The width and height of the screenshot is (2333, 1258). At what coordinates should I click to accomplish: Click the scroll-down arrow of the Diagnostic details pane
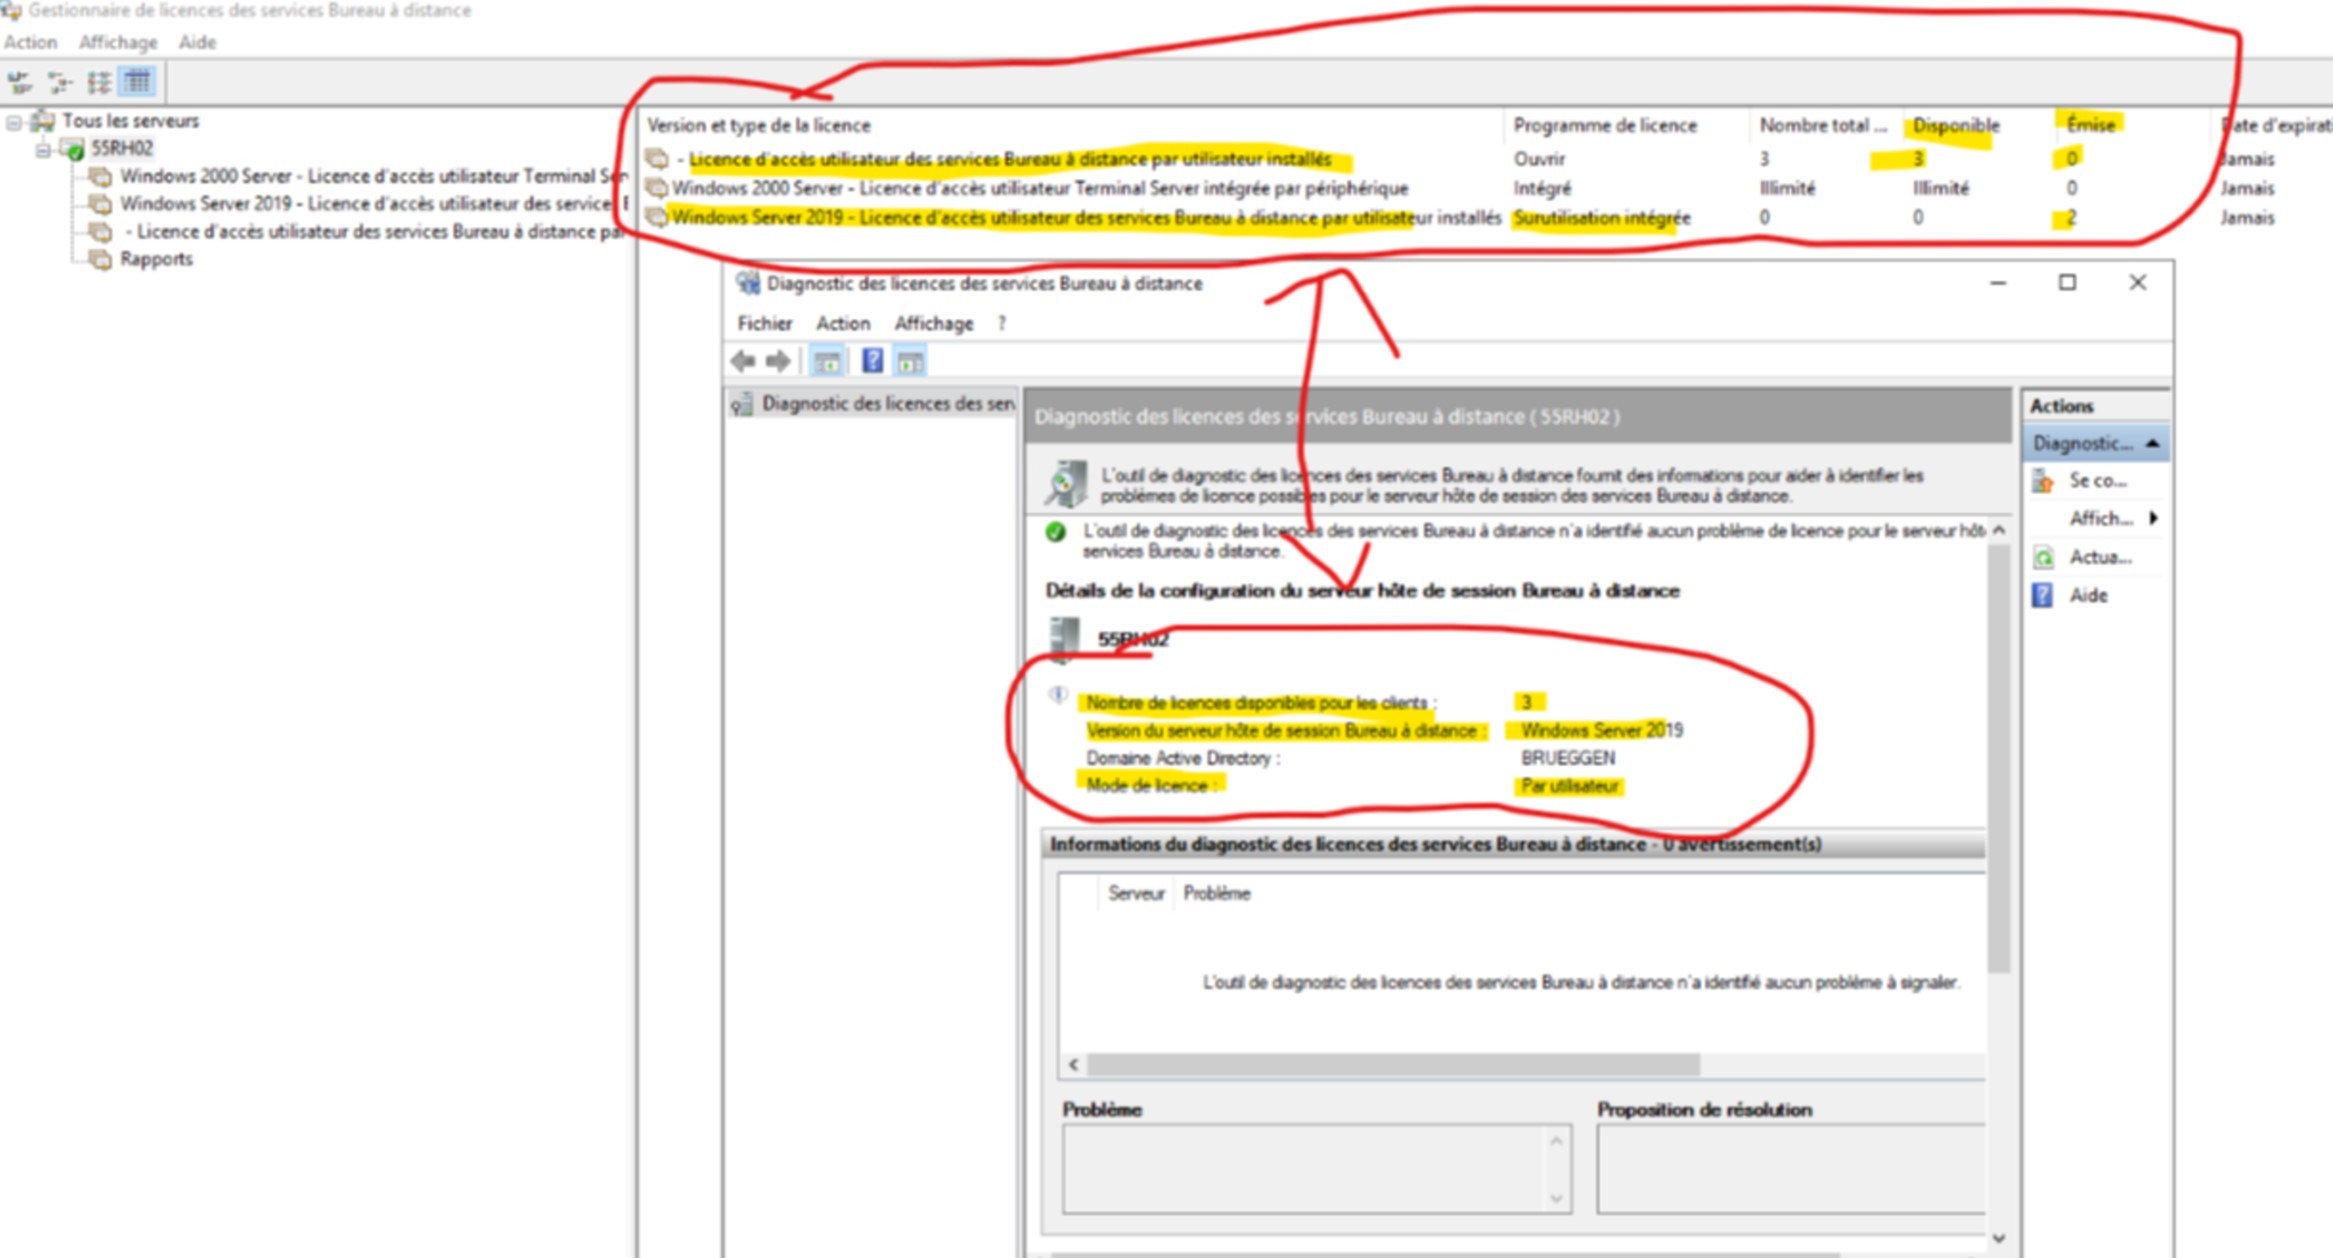[x=1998, y=1238]
